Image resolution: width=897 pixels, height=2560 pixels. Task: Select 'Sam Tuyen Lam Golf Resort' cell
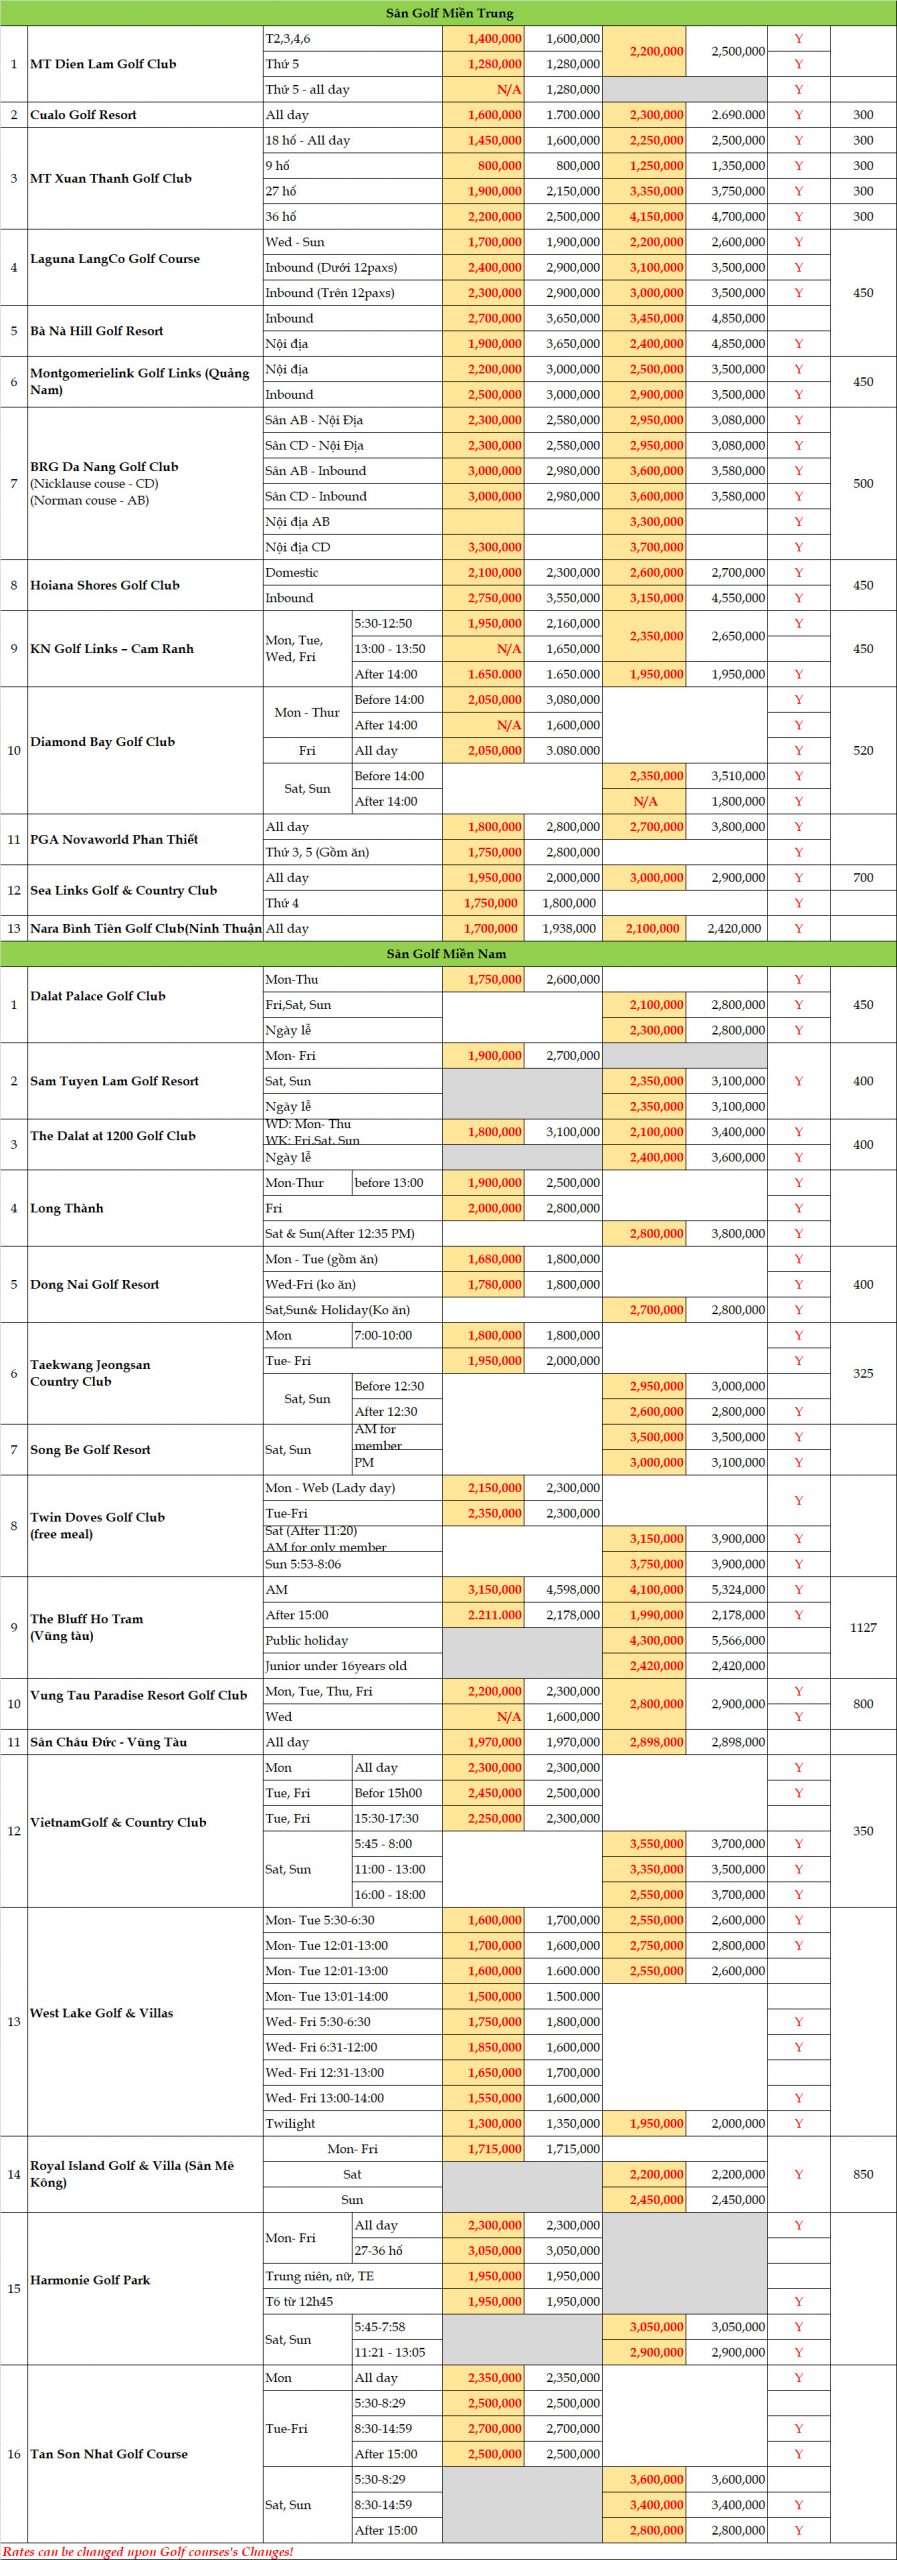click(x=145, y=1081)
